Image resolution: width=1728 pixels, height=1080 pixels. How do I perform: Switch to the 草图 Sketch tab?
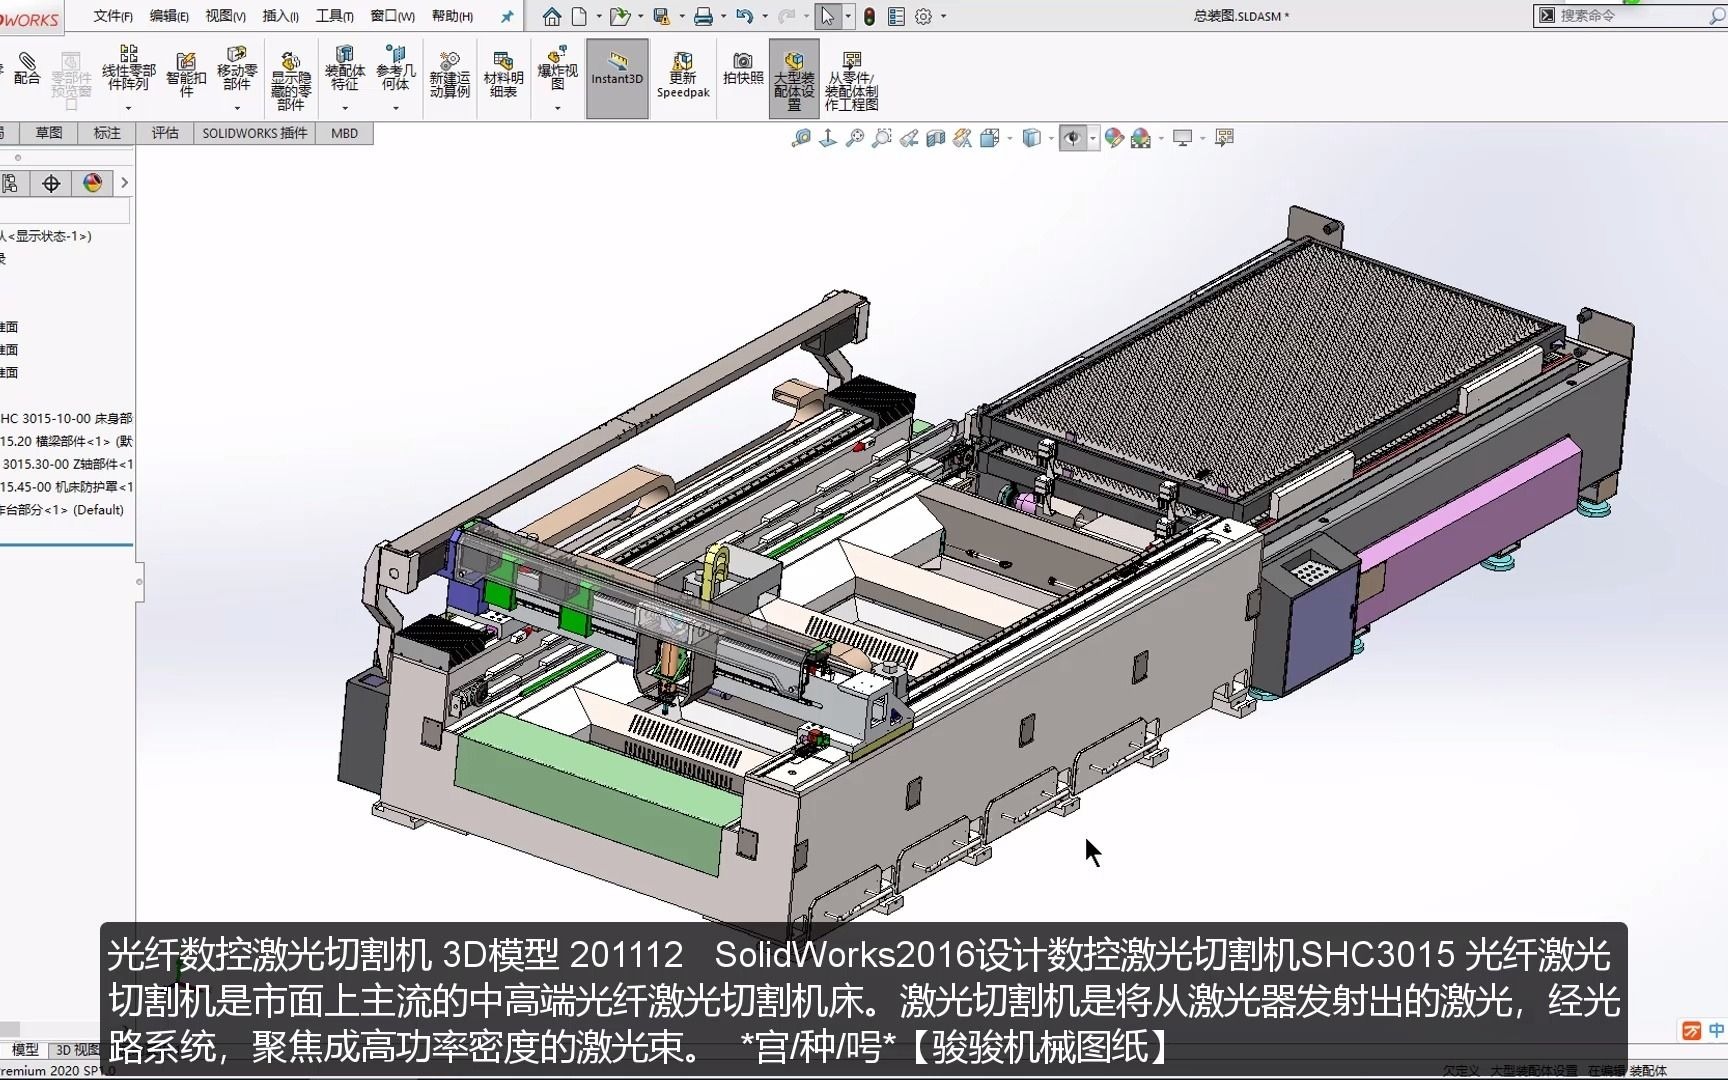[x=49, y=133]
